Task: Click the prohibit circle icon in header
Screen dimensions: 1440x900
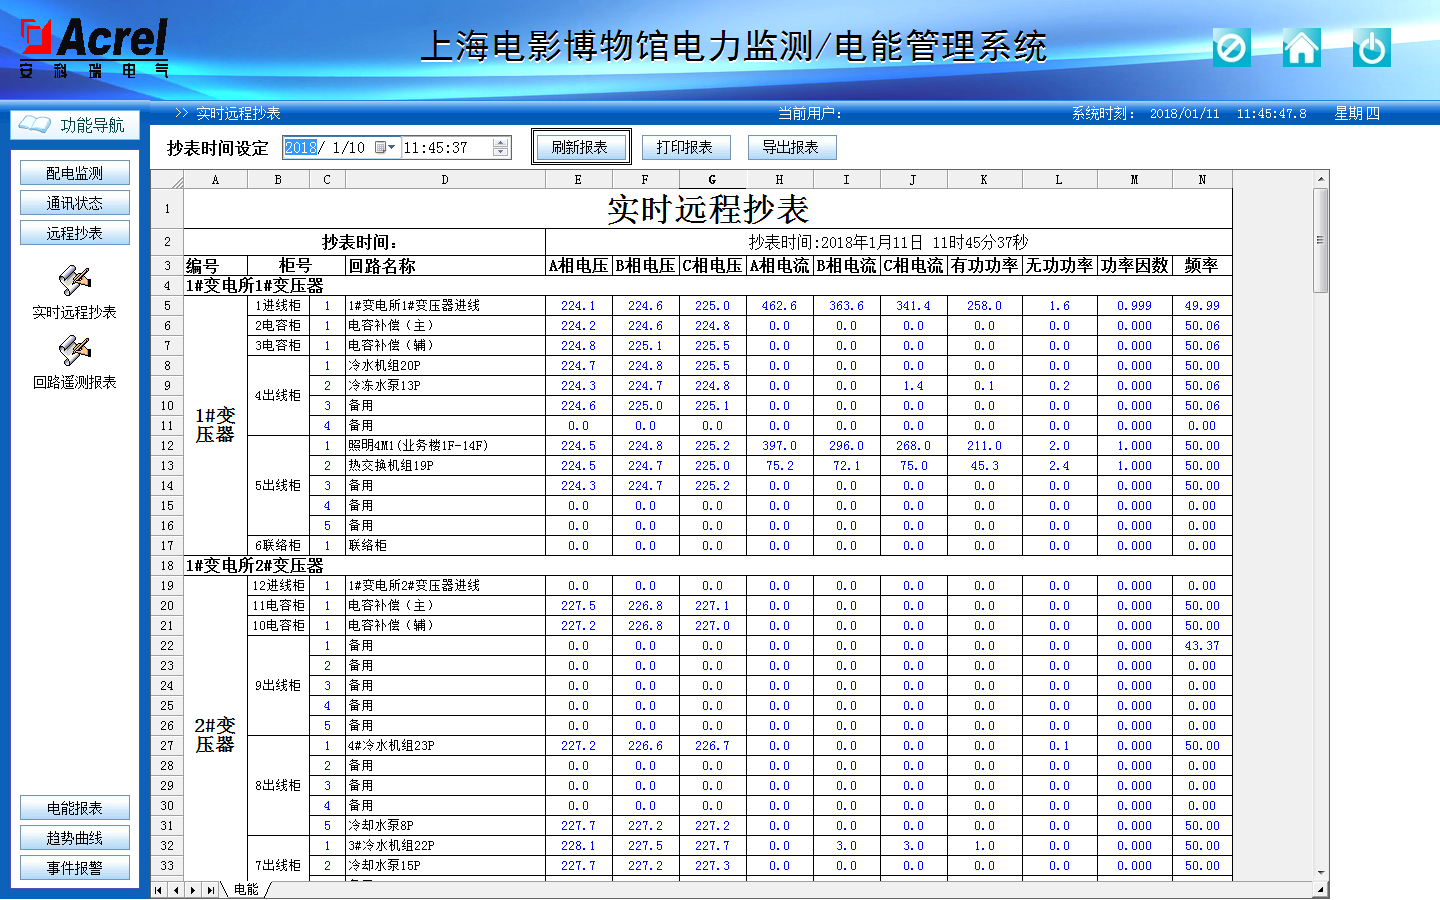Action: coord(1231,47)
